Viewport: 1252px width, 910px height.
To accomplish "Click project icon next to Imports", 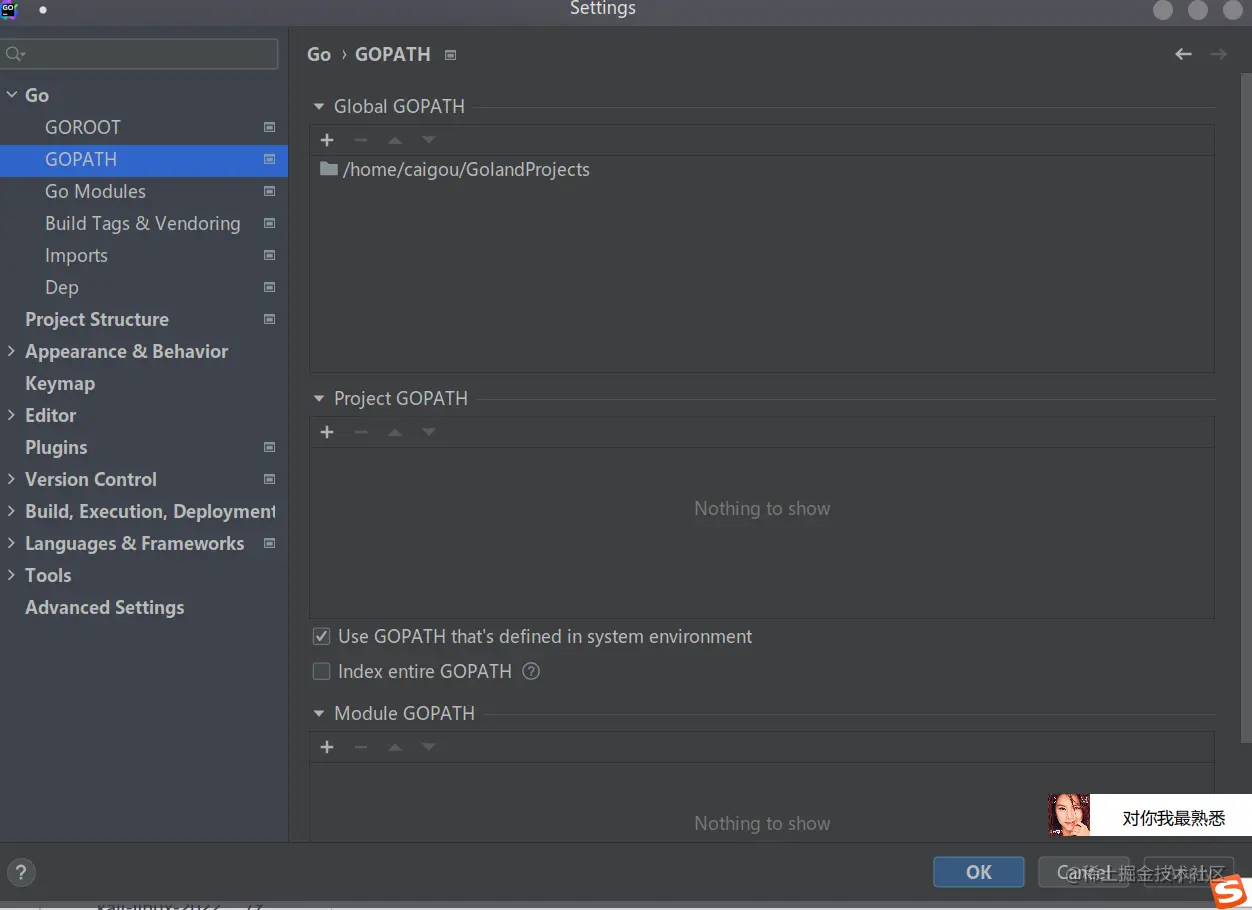I will click(x=269, y=255).
